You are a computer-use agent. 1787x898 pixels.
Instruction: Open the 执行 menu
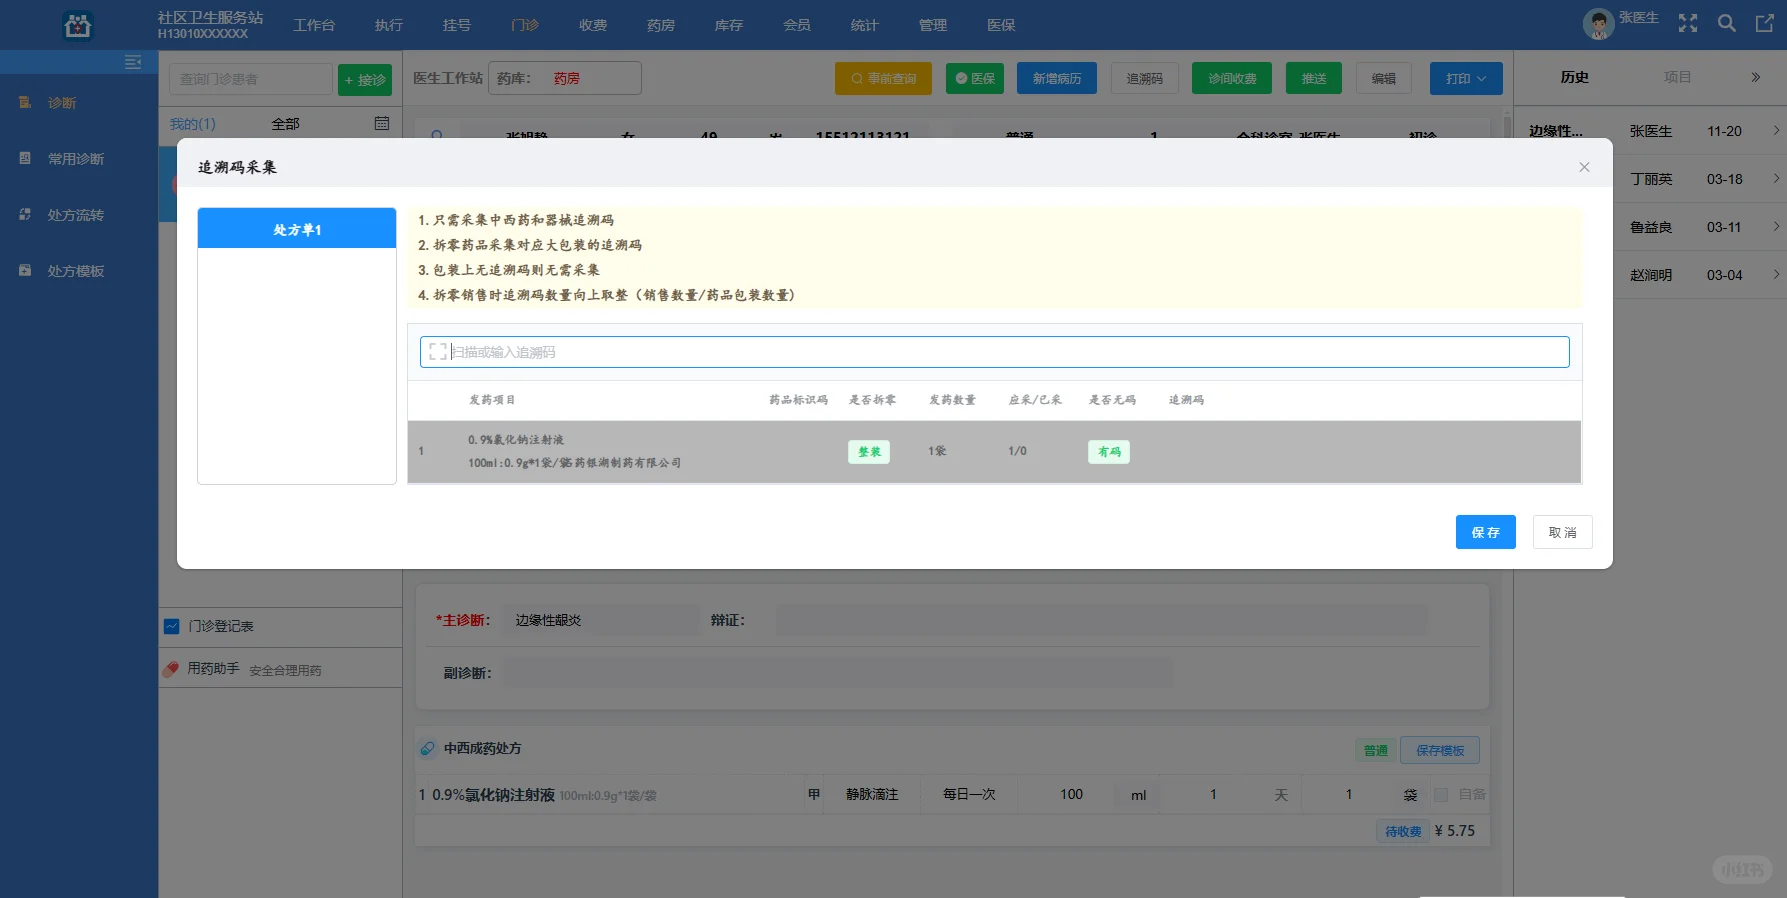click(x=389, y=25)
